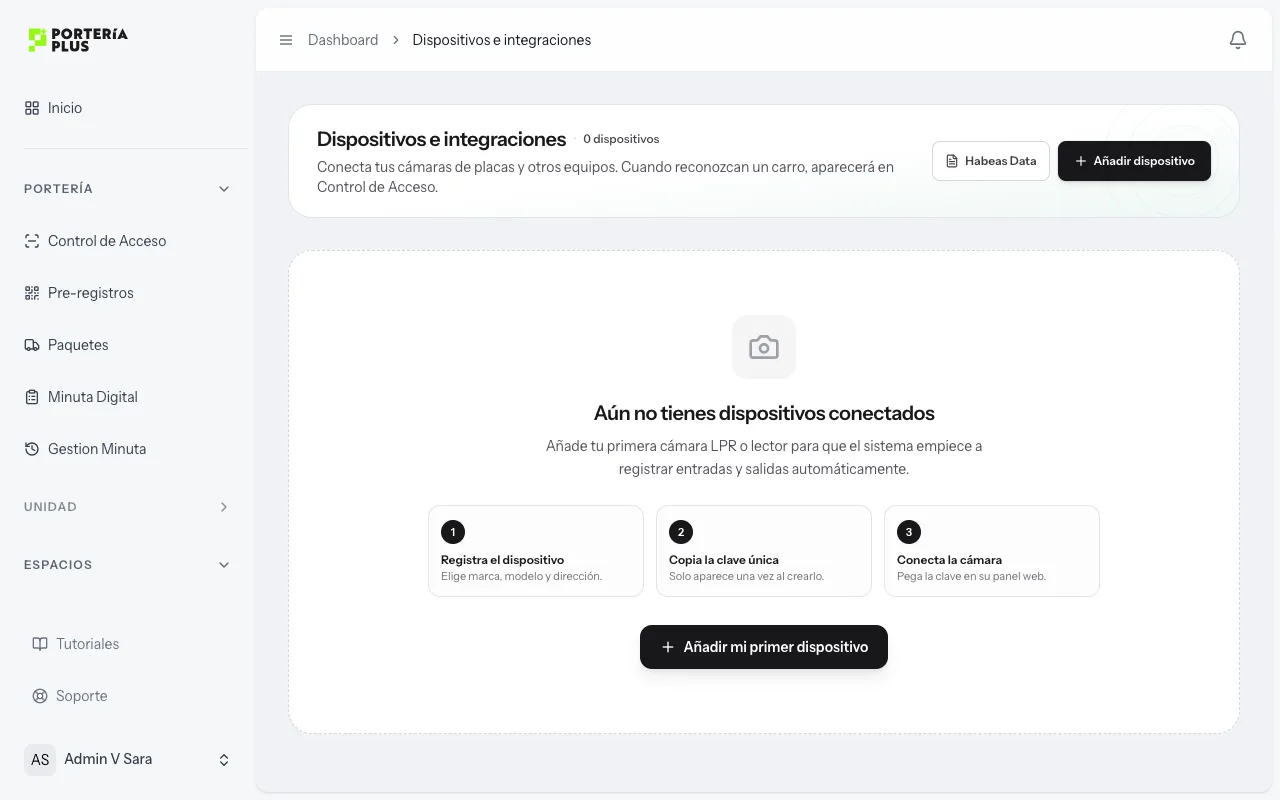Click the Control de Acceso scan icon
The height and width of the screenshot is (800, 1280).
[32, 241]
